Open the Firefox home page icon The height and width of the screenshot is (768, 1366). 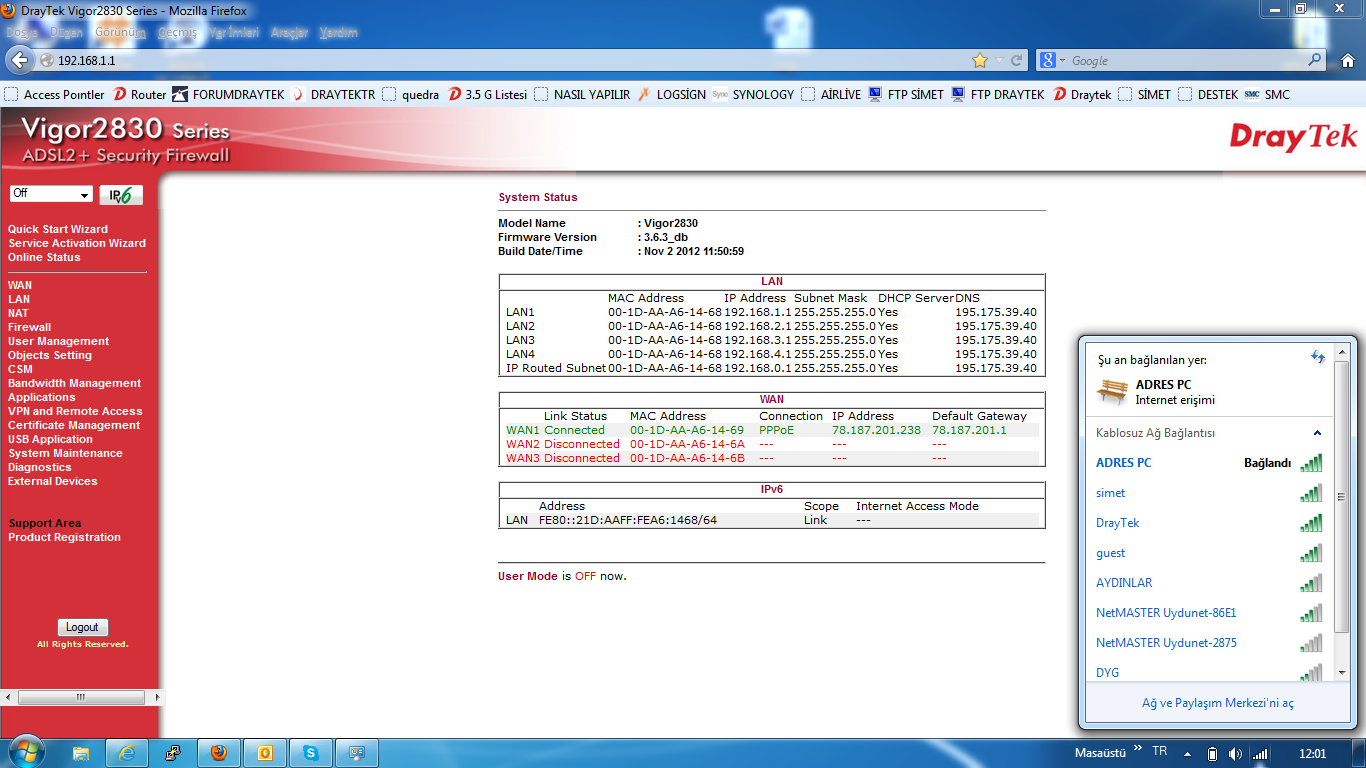pos(1345,61)
